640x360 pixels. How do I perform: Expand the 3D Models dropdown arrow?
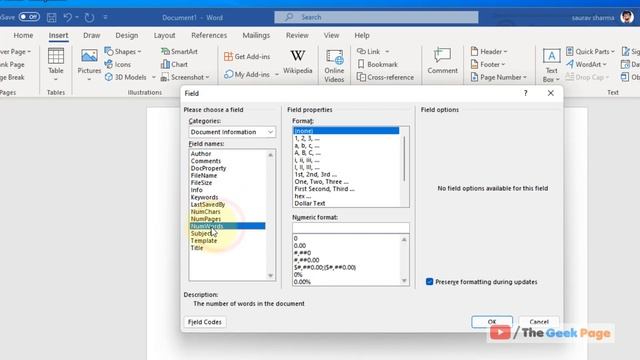point(154,77)
